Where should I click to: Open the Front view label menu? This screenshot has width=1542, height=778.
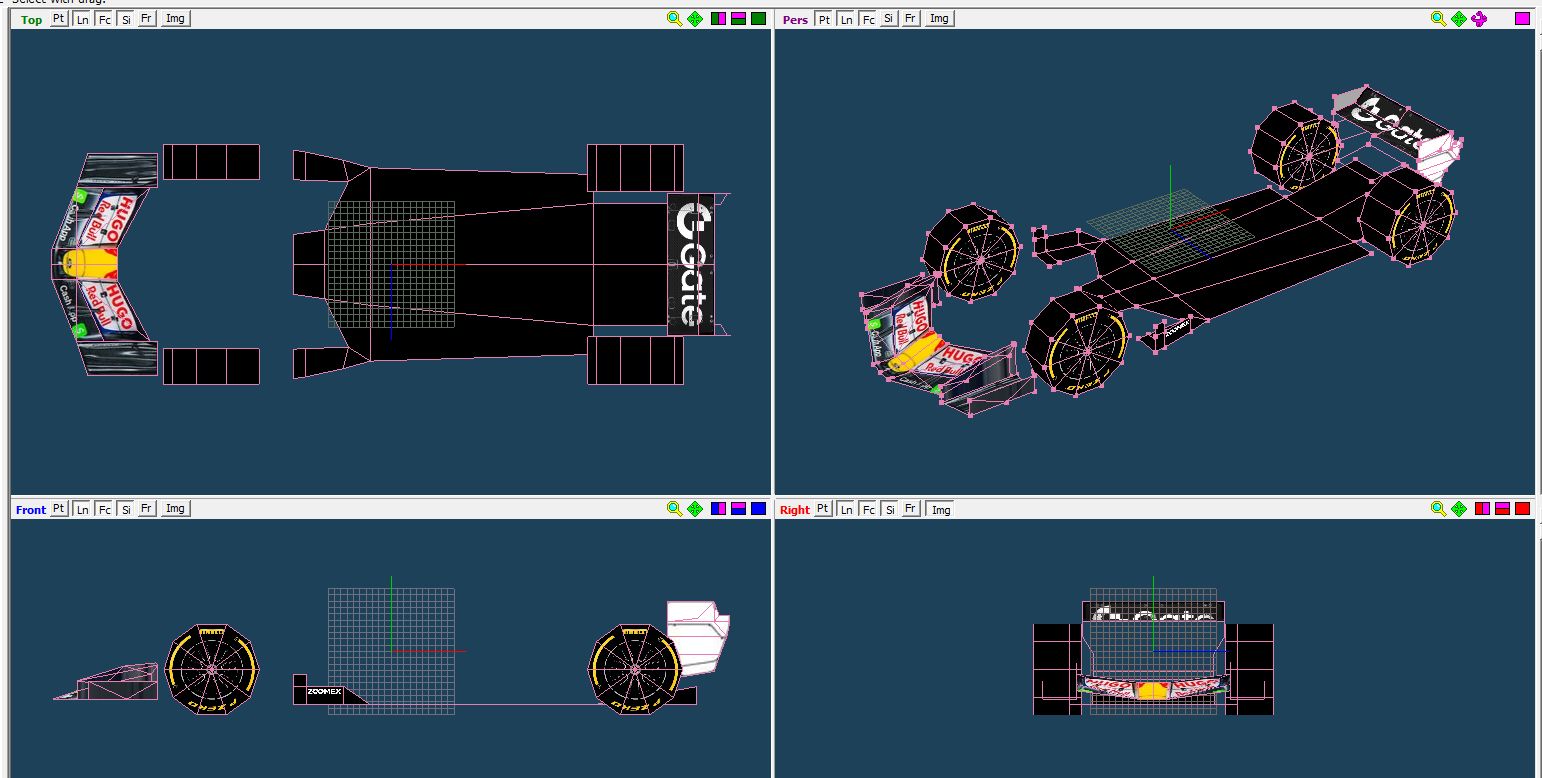tap(31, 510)
